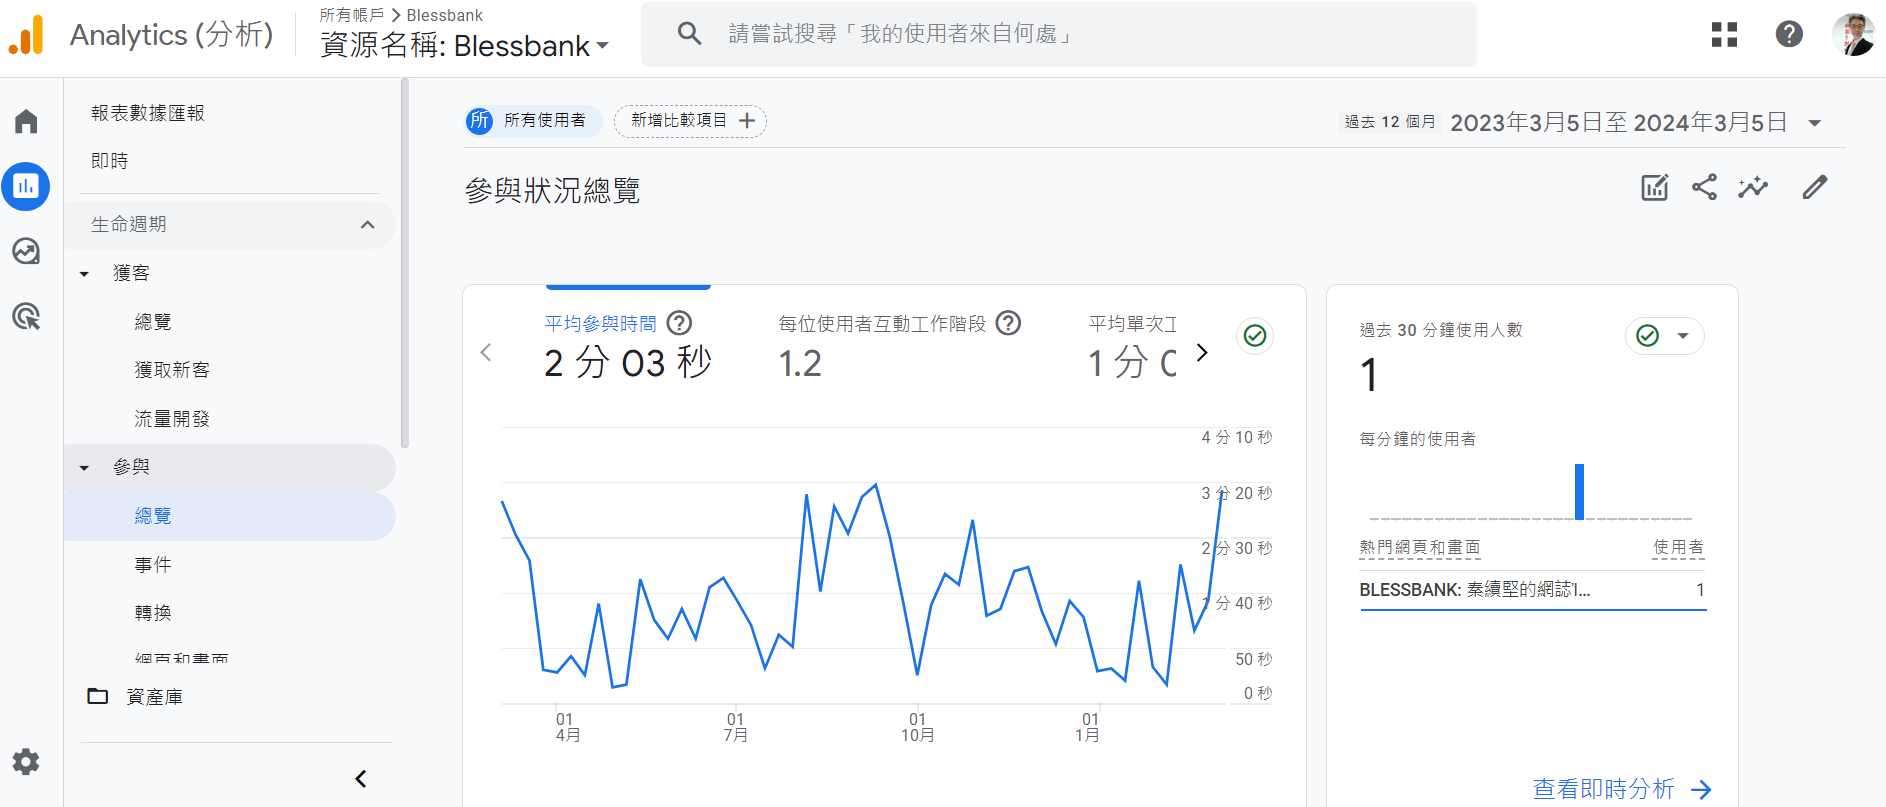
Task: Click 所有帳戶 breadcrumb
Action: (x=351, y=15)
